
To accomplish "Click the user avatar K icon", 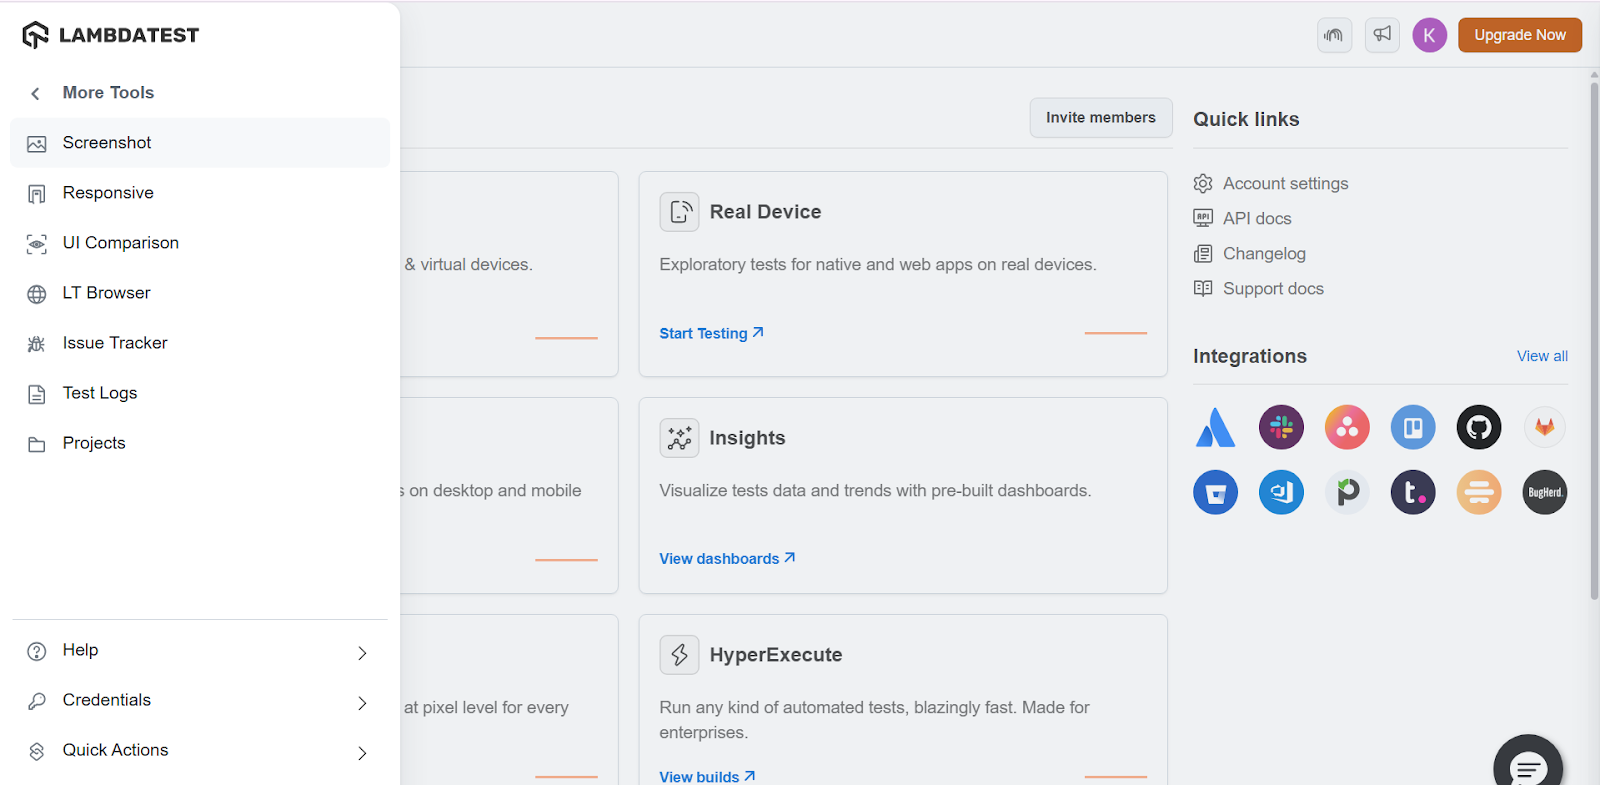I will [1429, 35].
